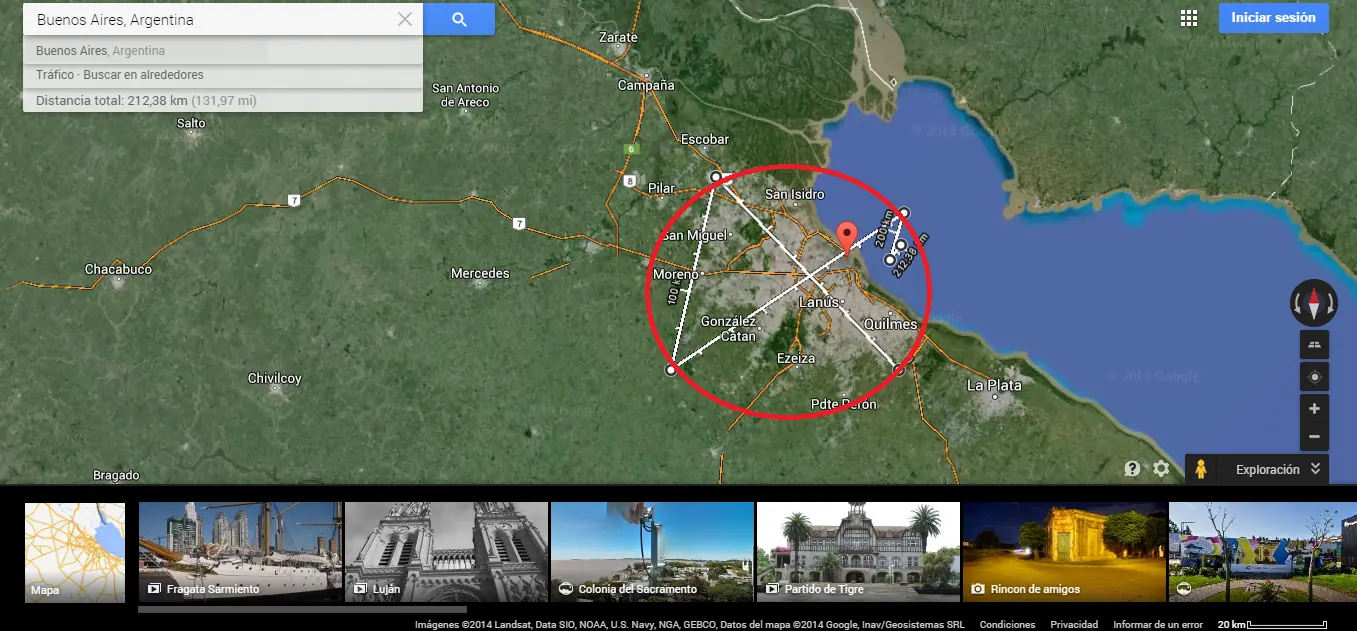
Task: Click the my location target icon
Action: coord(1314,377)
